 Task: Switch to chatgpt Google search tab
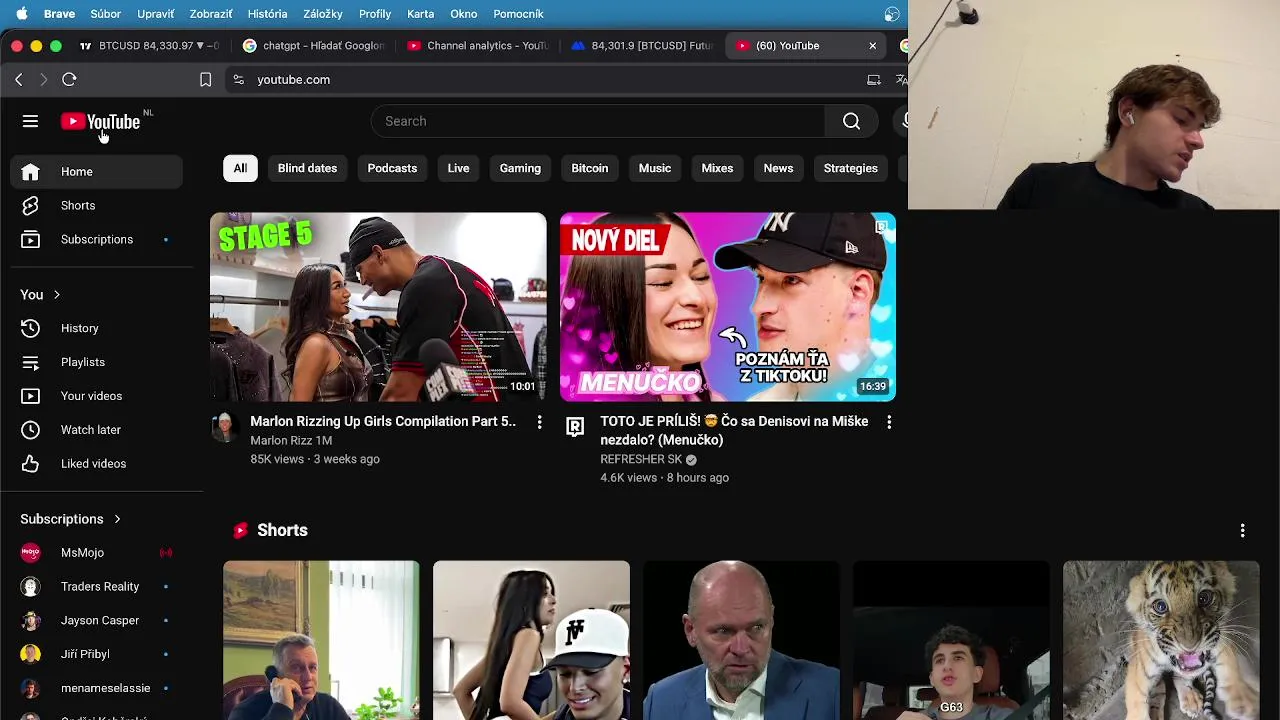[x=314, y=46]
